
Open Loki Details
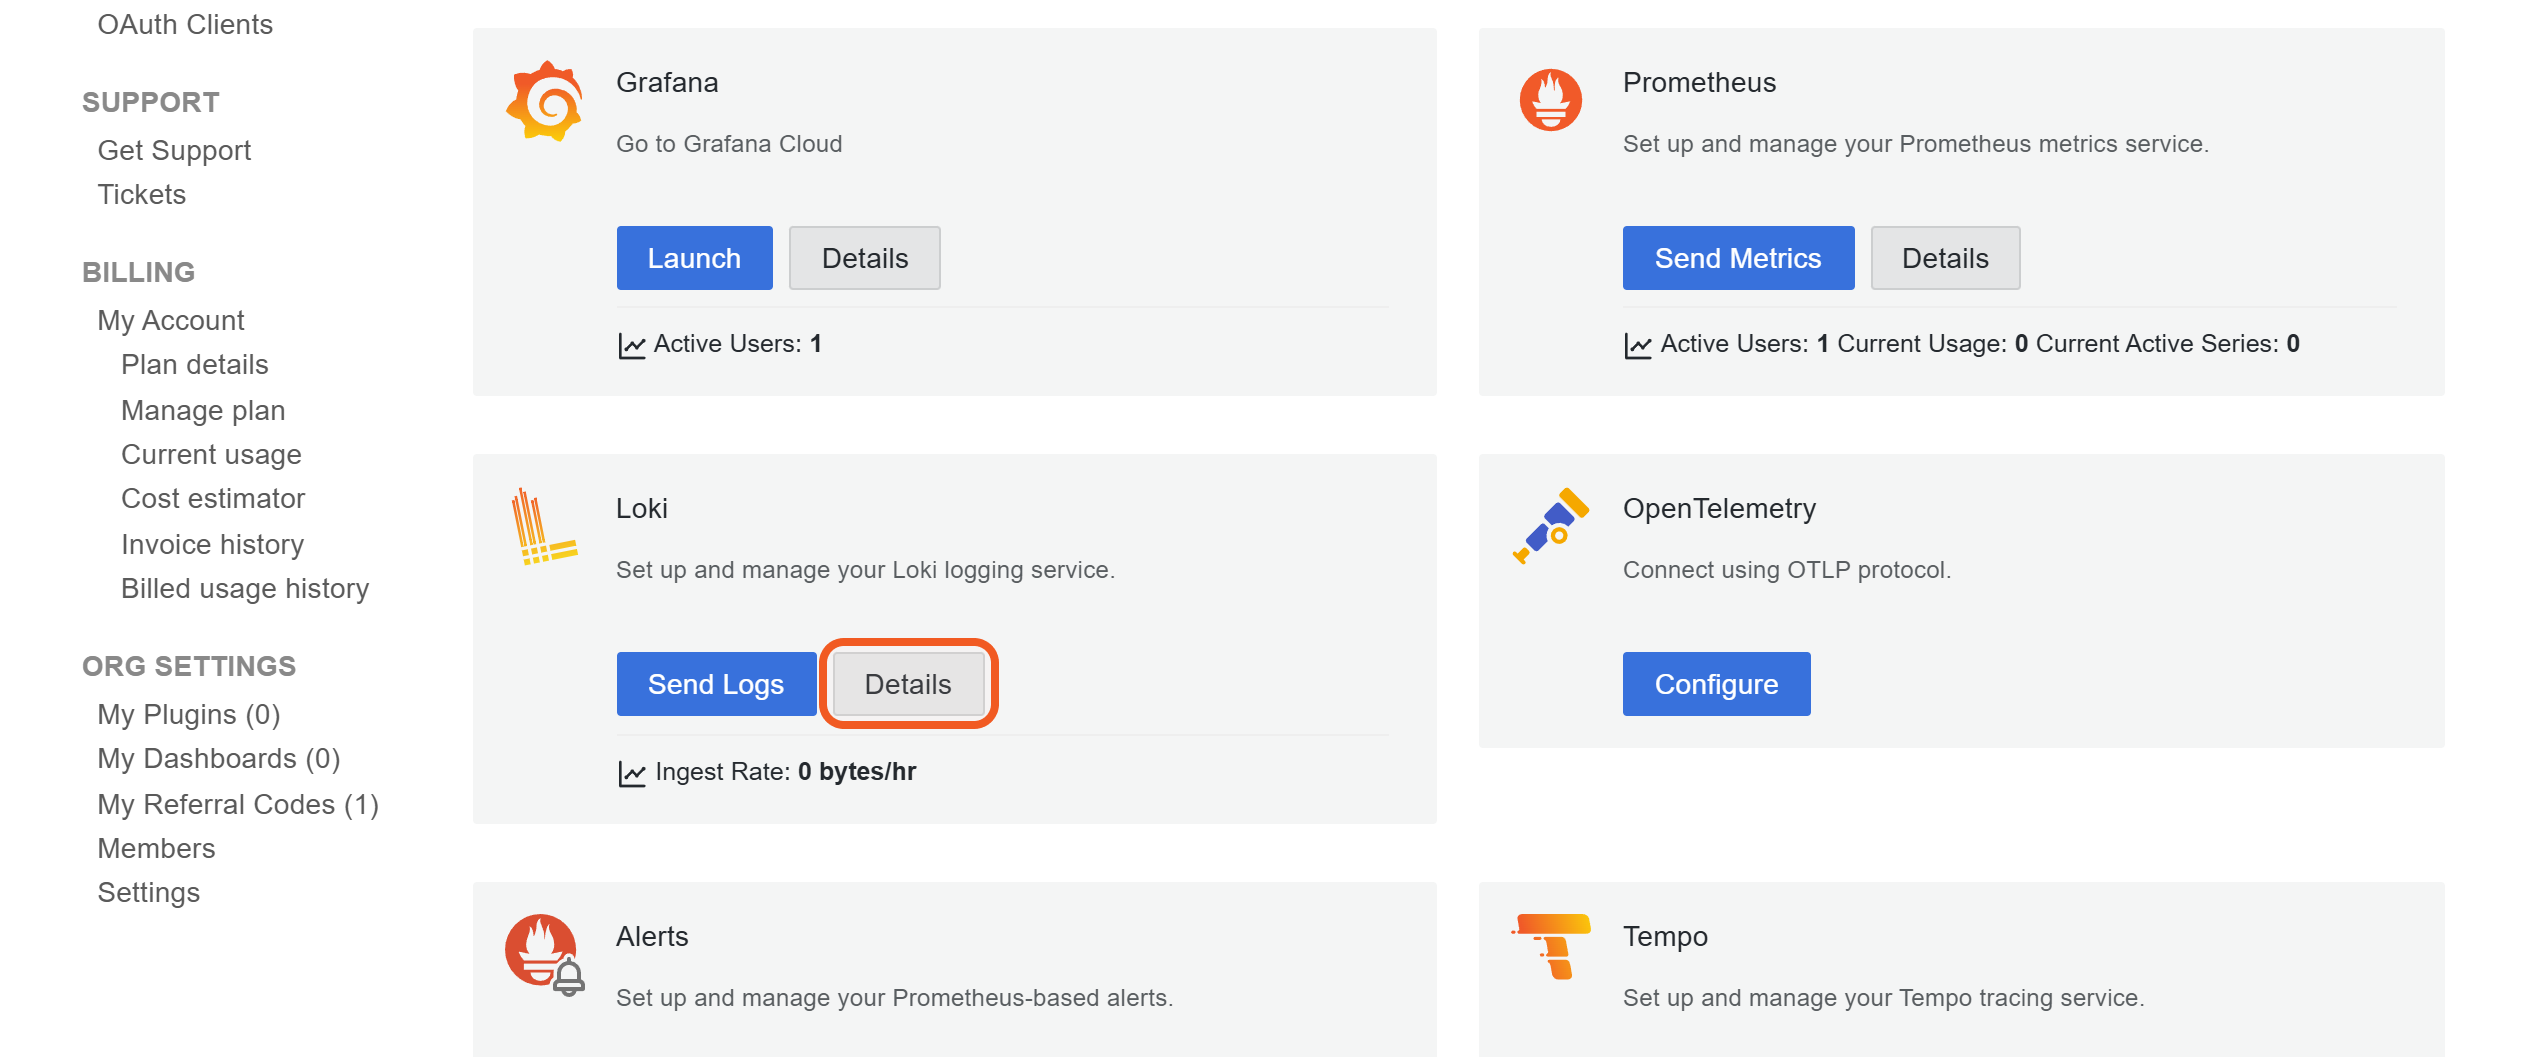click(x=908, y=684)
